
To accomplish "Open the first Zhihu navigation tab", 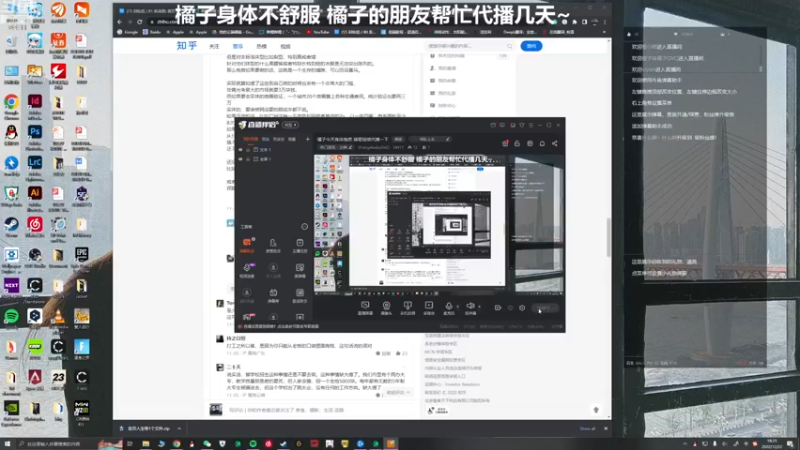I will [214, 46].
